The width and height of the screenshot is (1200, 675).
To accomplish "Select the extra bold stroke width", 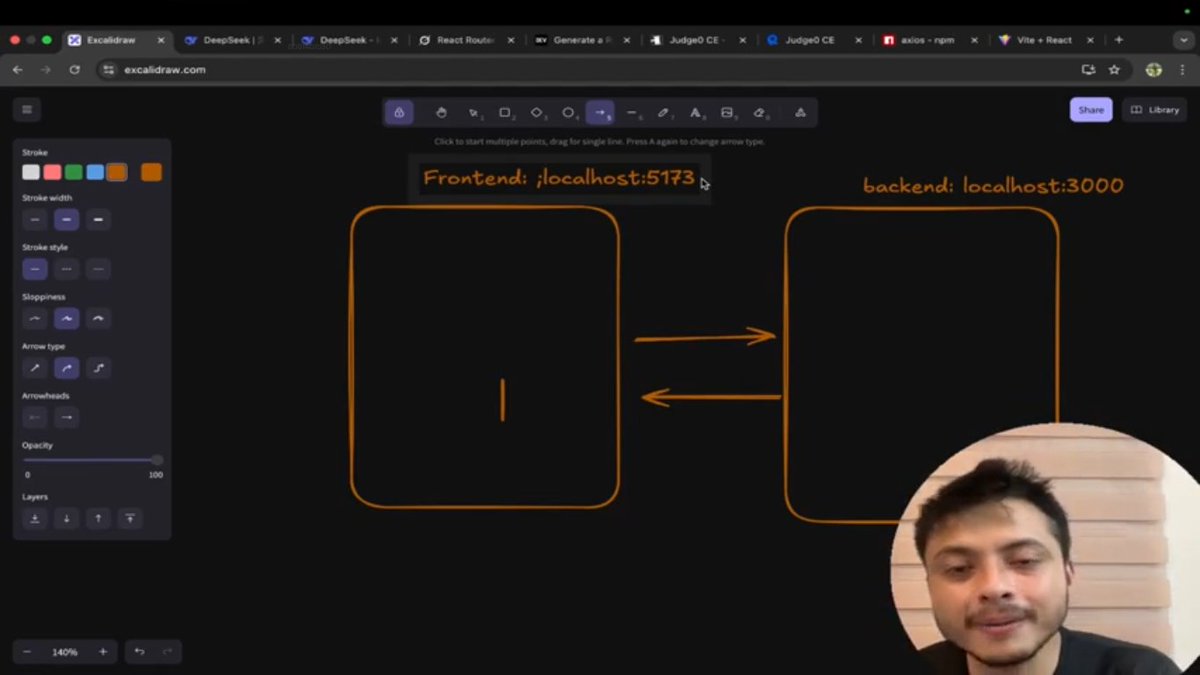I will click(98, 219).
